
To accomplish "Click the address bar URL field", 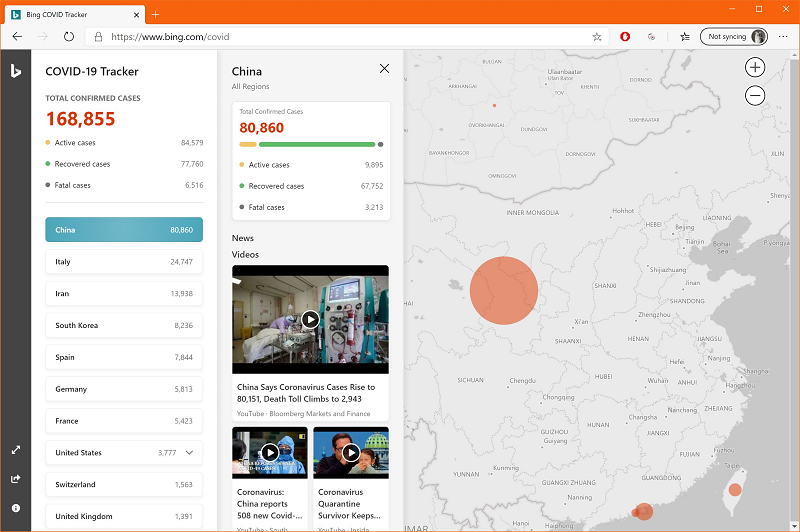I will coord(340,36).
